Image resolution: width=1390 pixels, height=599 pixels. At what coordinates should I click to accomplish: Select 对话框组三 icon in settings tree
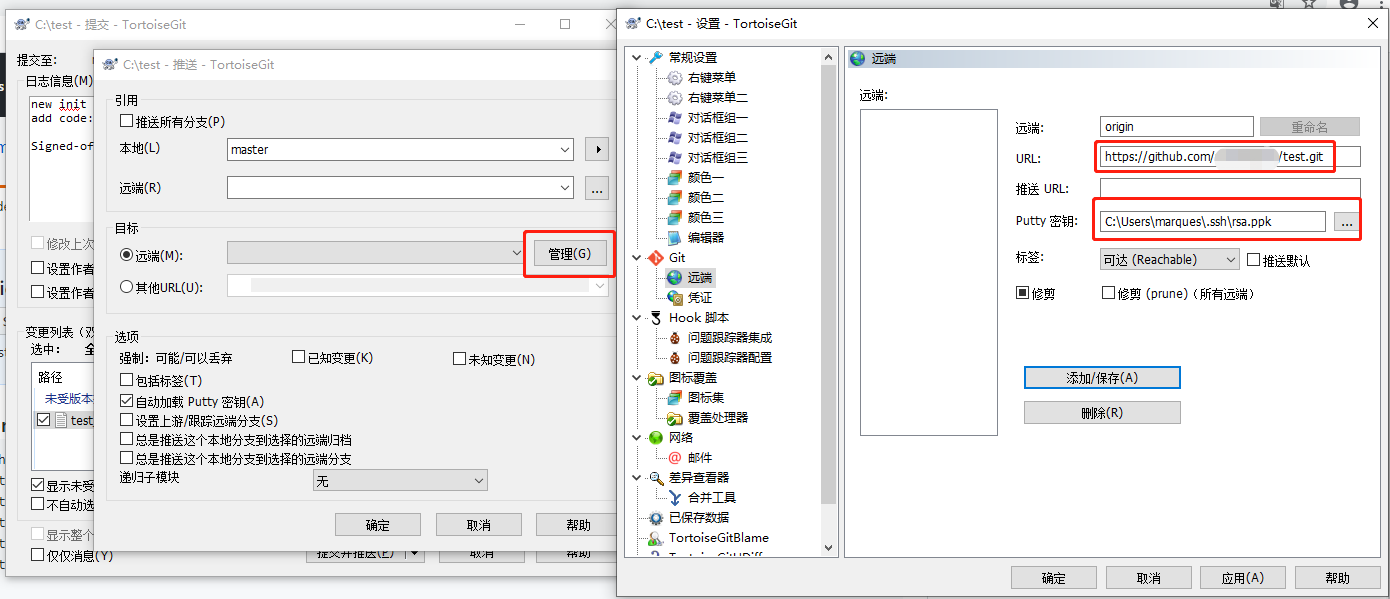pos(675,157)
